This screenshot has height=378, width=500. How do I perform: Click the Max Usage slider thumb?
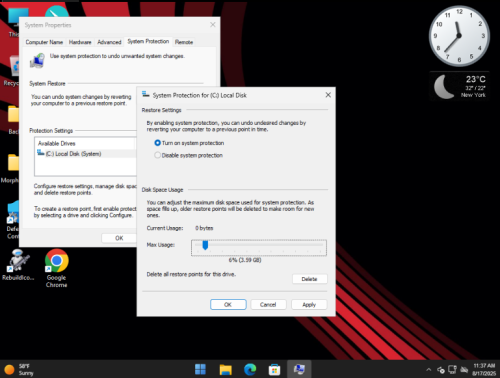coord(205,245)
